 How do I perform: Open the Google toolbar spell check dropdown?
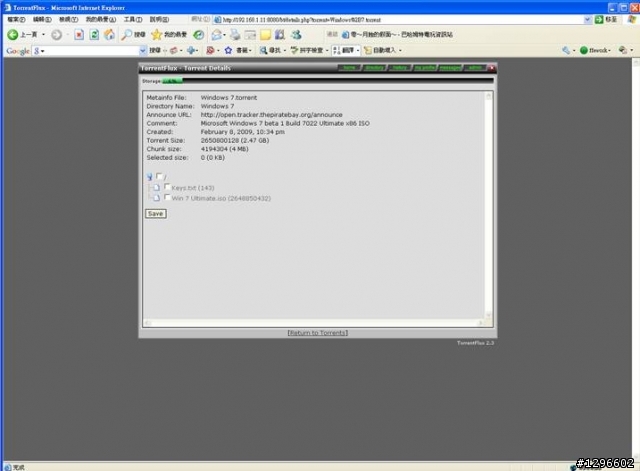(x=327, y=50)
